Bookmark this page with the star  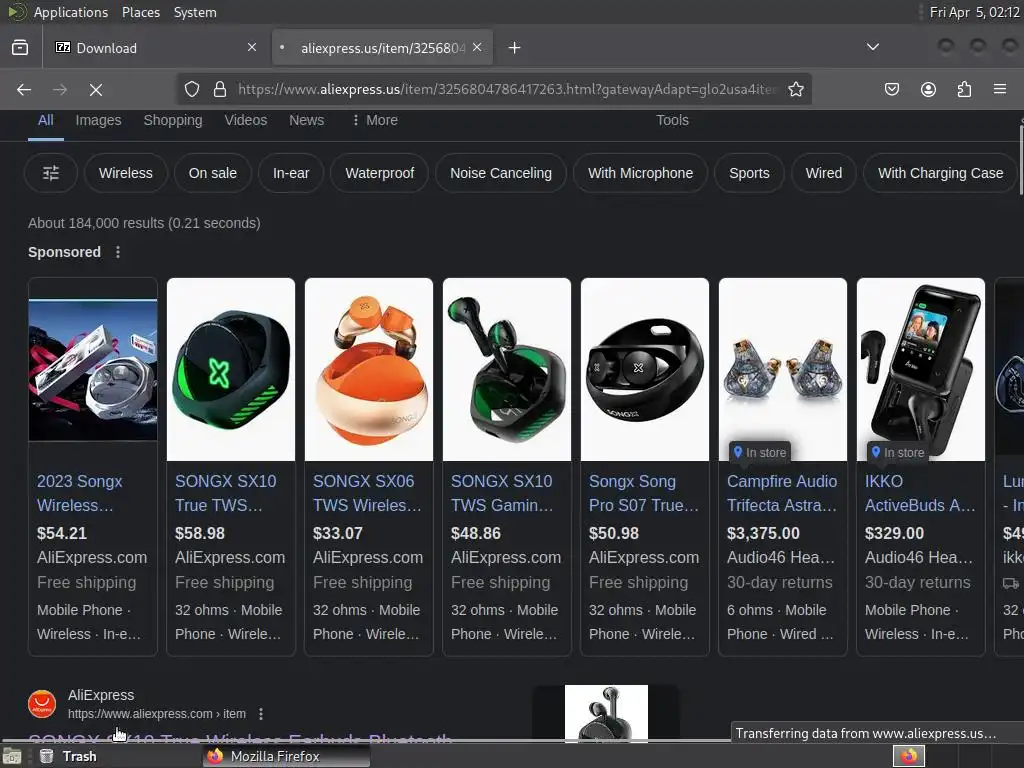point(795,89)
